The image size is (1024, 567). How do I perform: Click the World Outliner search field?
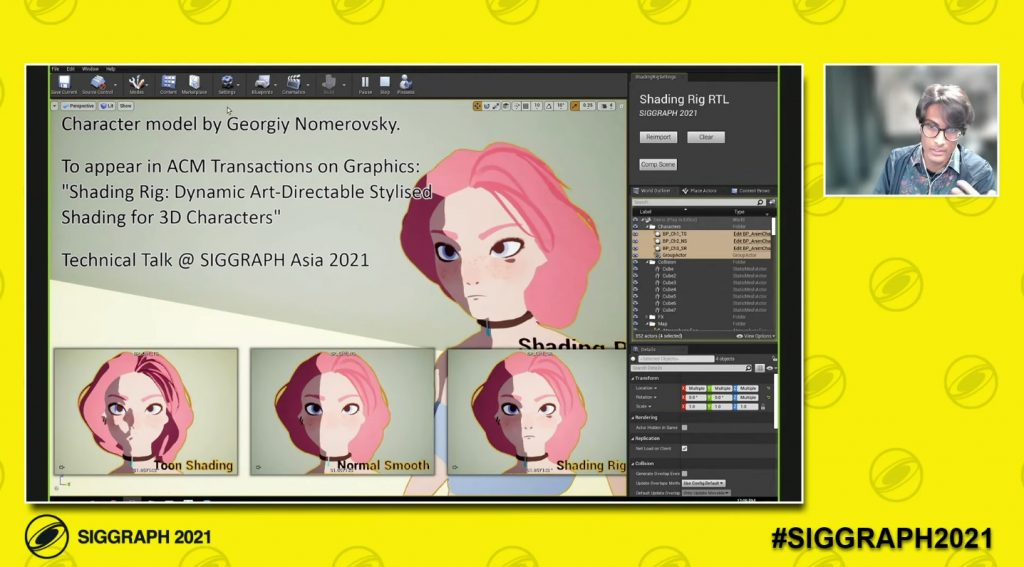699,202
